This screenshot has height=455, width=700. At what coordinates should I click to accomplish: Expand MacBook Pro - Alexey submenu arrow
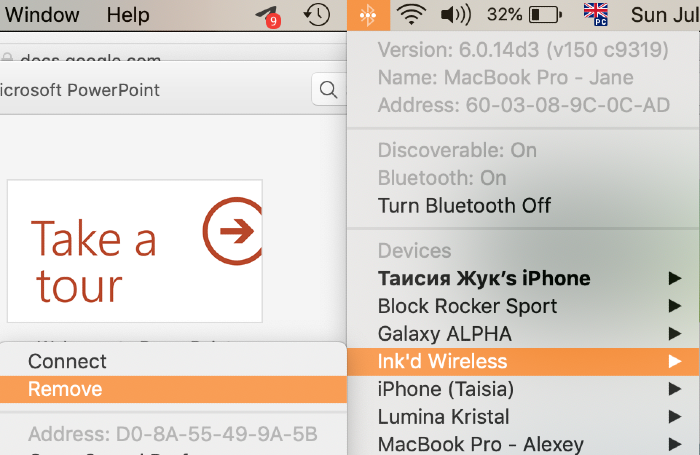[675, 444]
